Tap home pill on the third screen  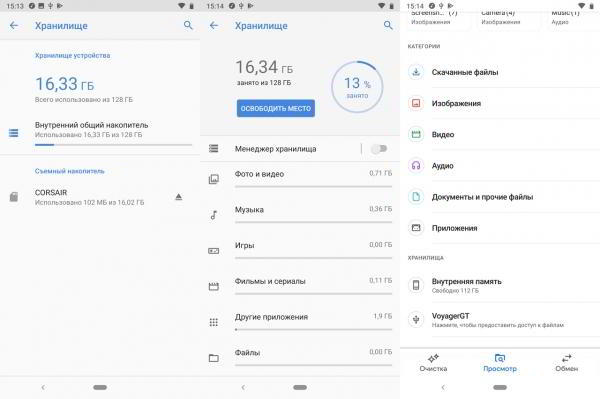click(x=500, y=387)
